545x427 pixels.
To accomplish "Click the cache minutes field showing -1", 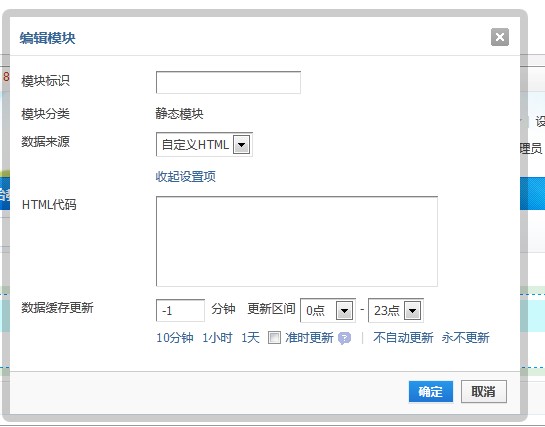I will pyautogui.click(x=180, y=310).
